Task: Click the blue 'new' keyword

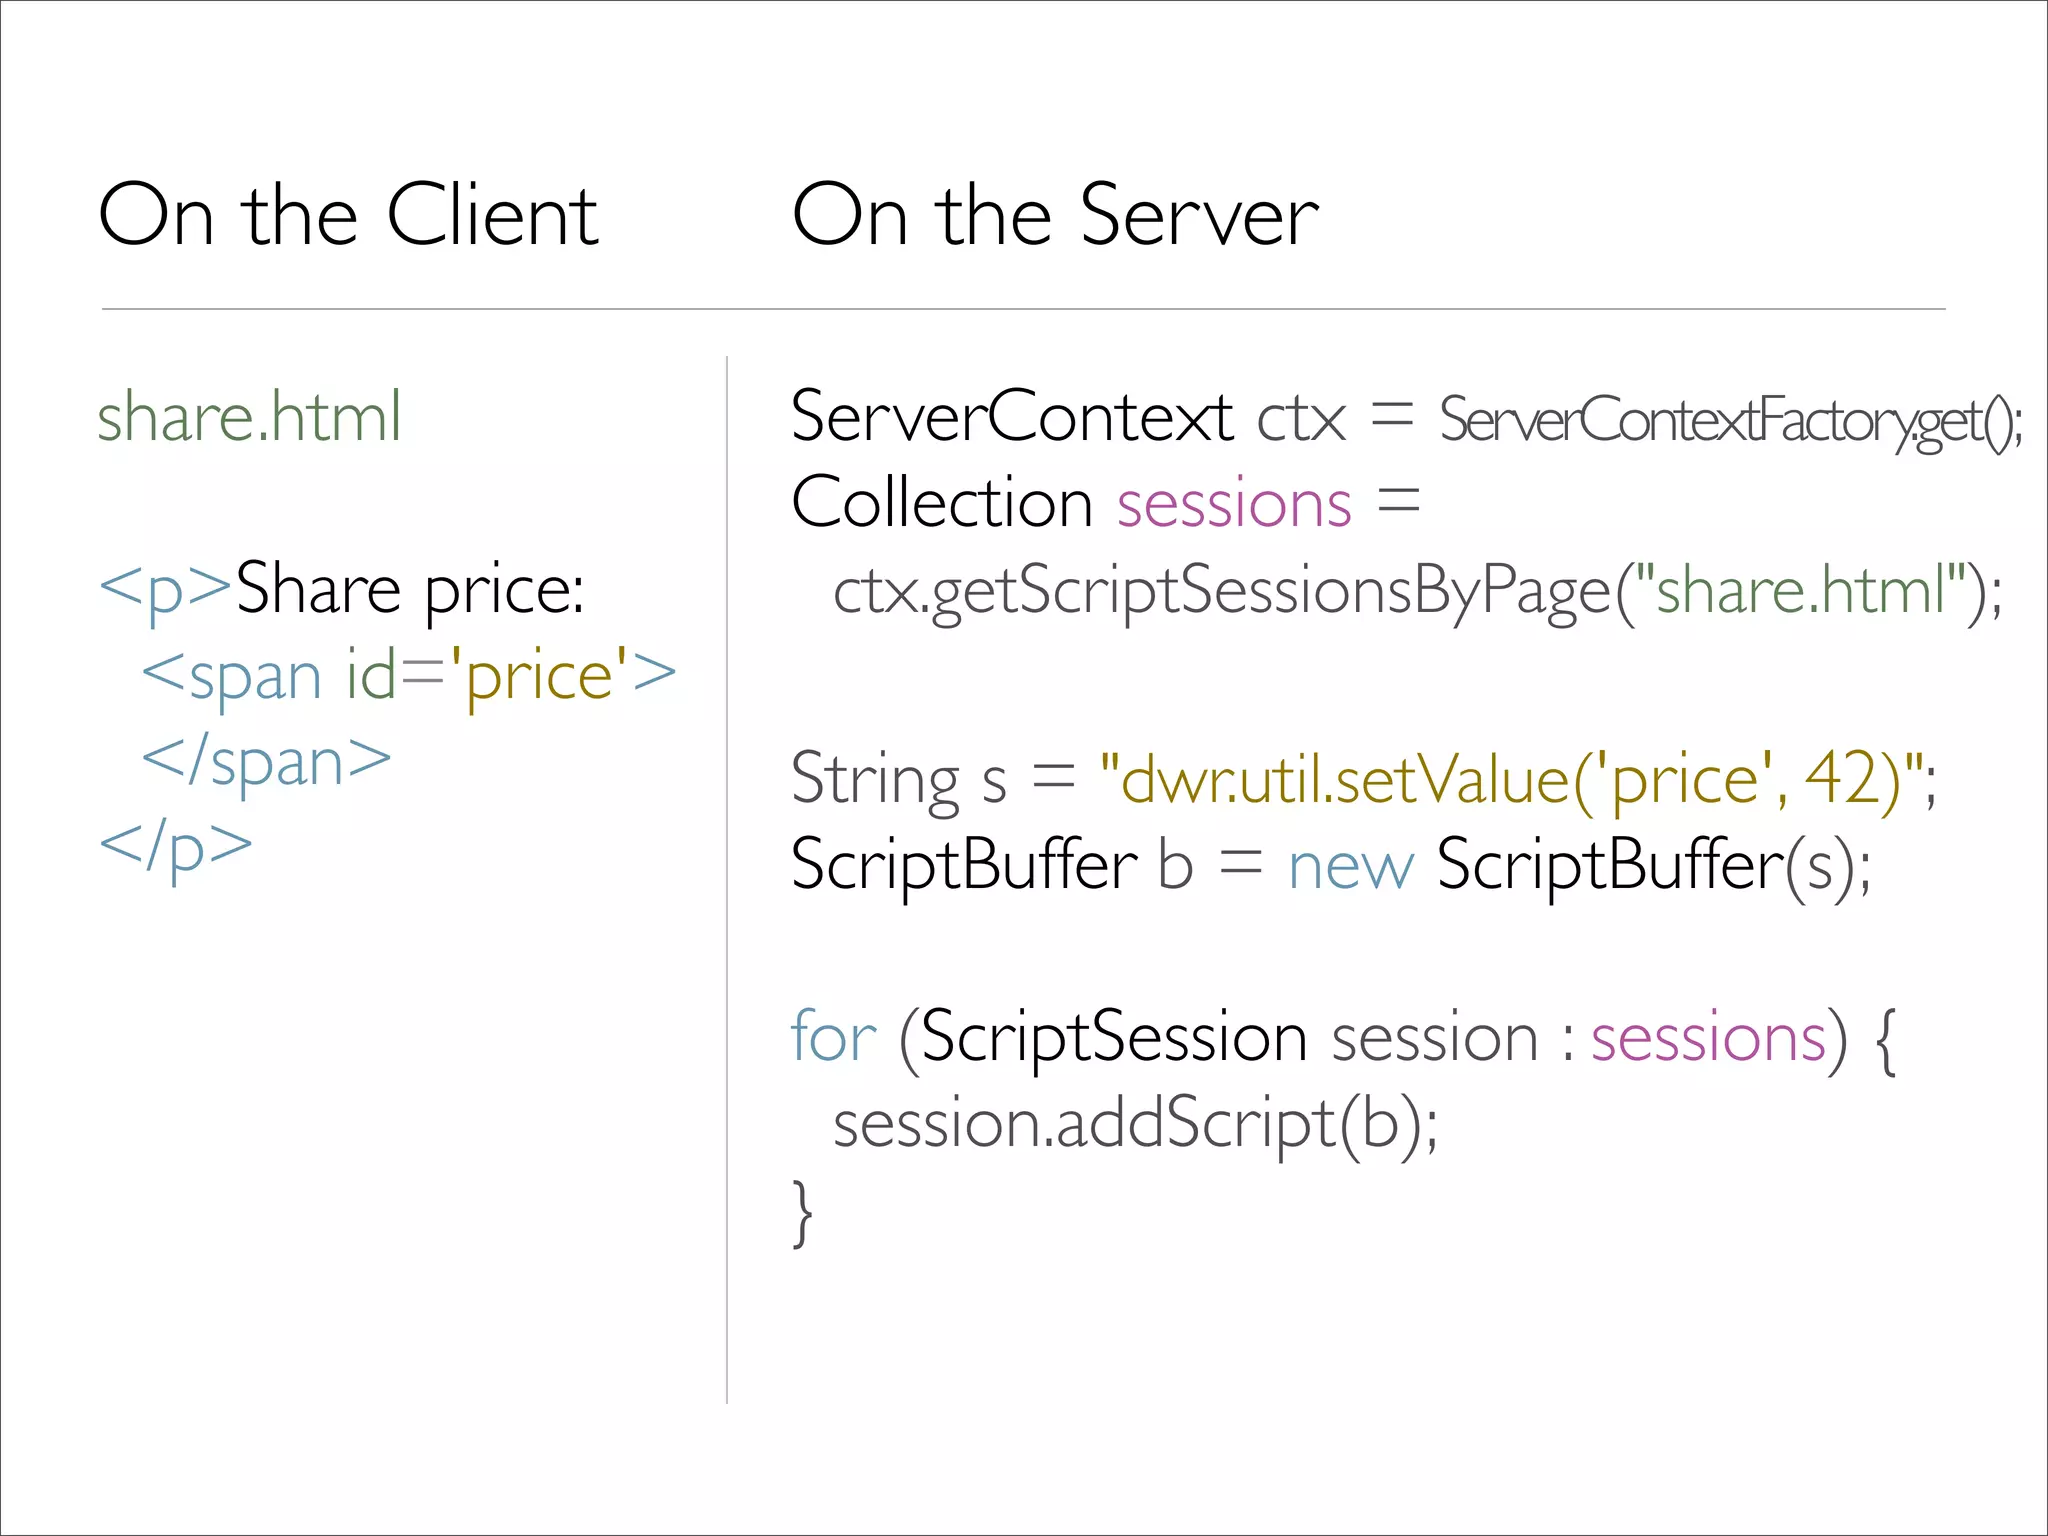Action: click(x=1350, y=866)
